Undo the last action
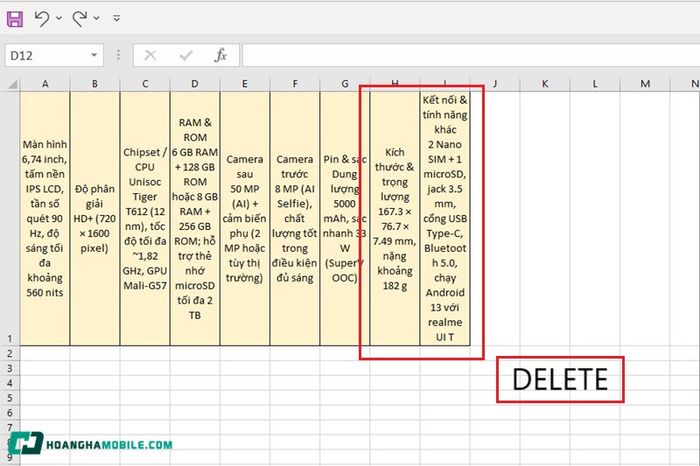The width and height of the screenshot is (700, 466). click(42, 19)
